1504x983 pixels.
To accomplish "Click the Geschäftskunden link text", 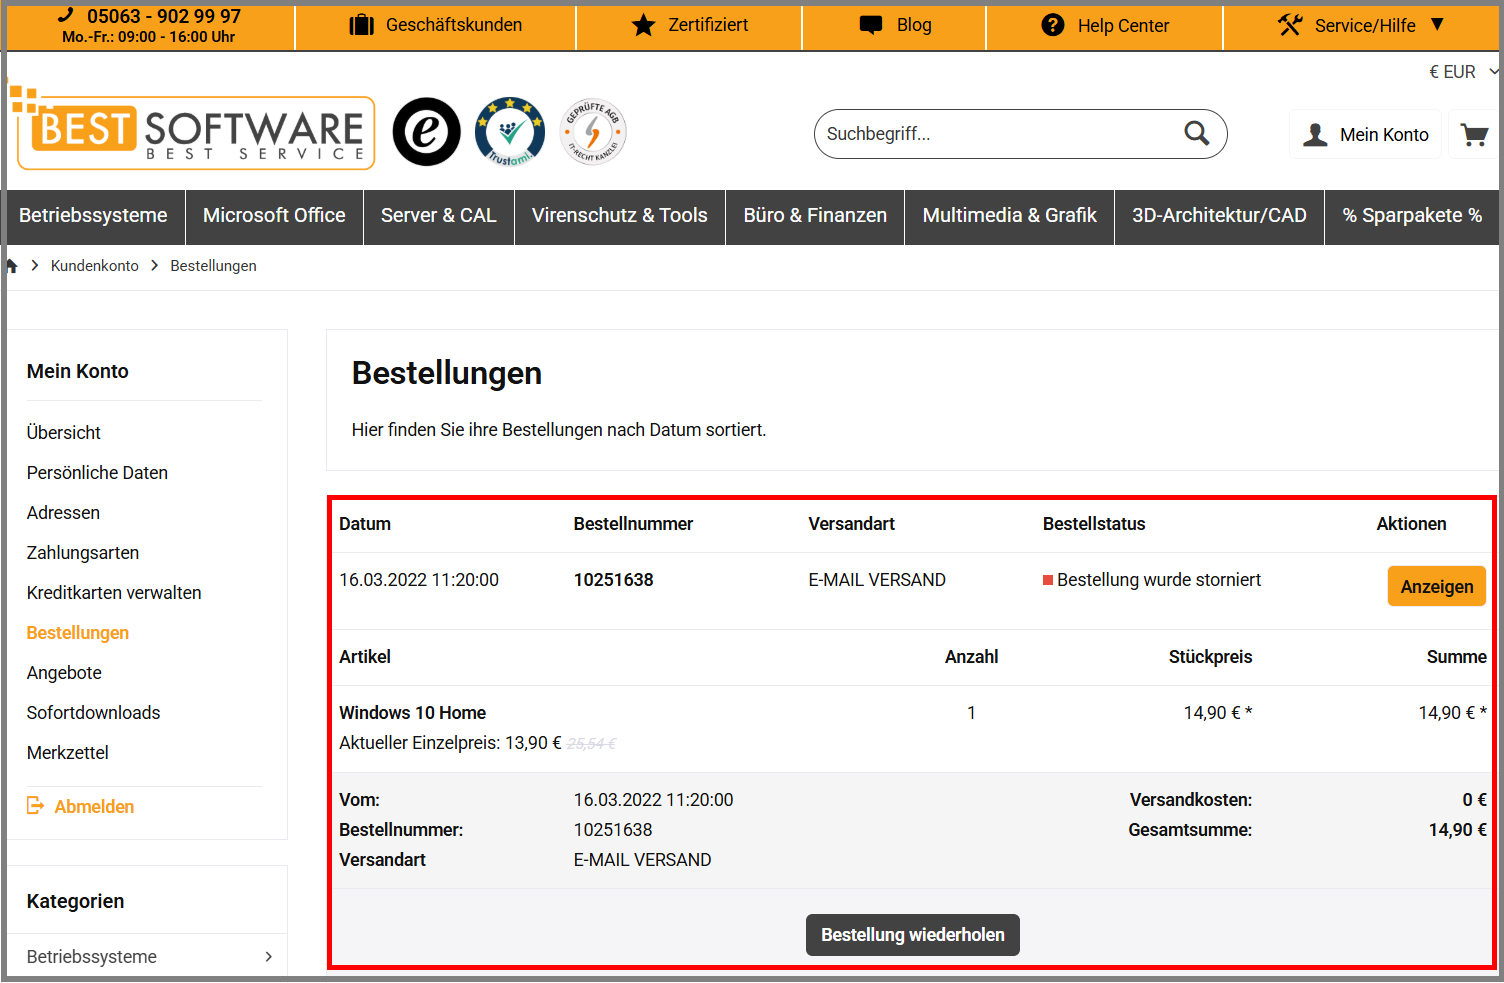I will tap(454, 25).
